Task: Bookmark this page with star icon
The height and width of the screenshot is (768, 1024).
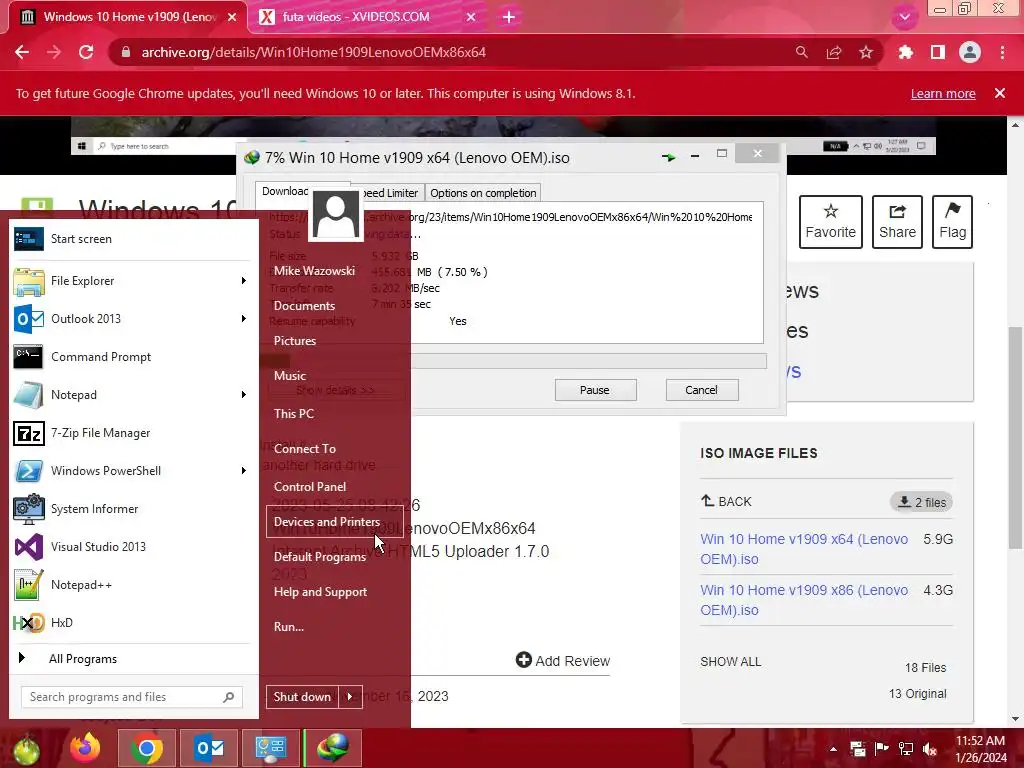Action: (x=866, y=52)
